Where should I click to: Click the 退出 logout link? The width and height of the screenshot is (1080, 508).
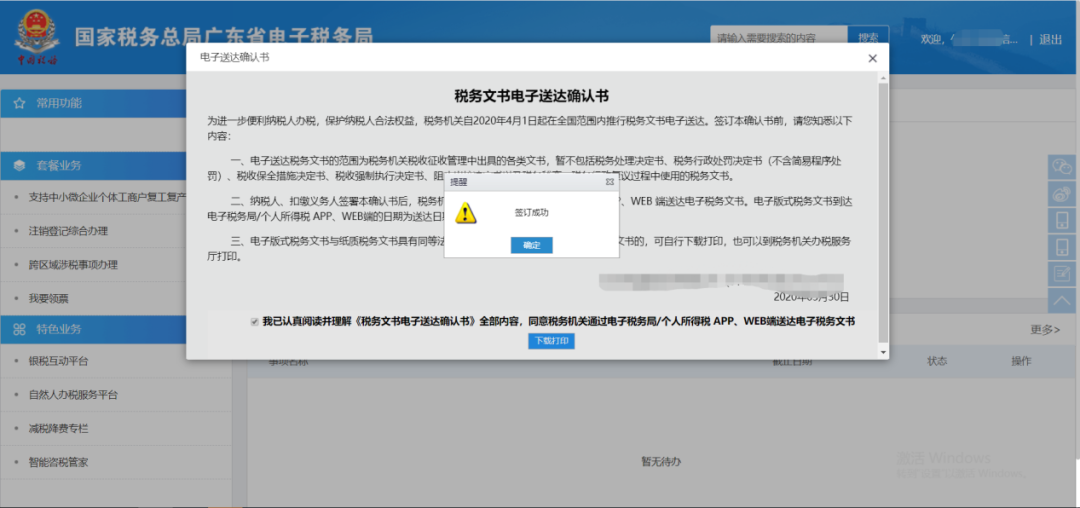(1050, 40)
